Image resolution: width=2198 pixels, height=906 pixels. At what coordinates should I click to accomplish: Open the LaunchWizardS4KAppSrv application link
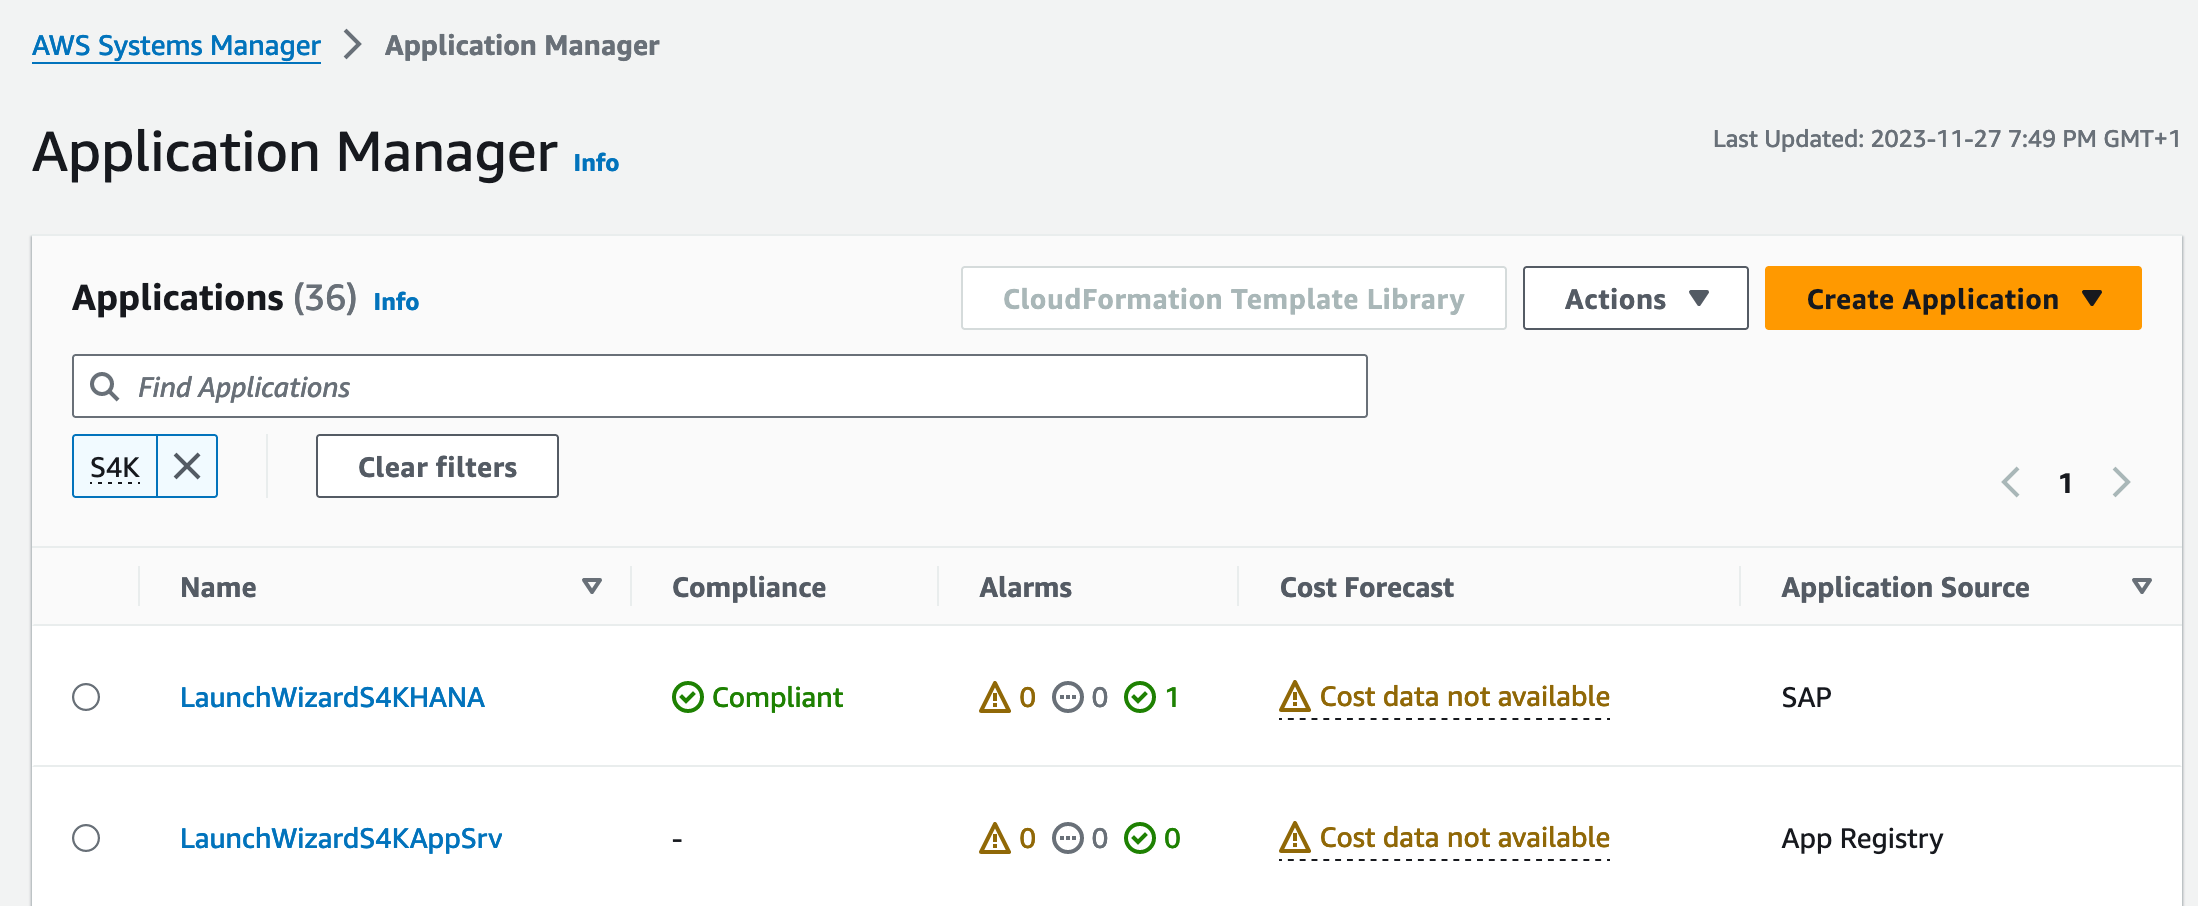(341, 838)
